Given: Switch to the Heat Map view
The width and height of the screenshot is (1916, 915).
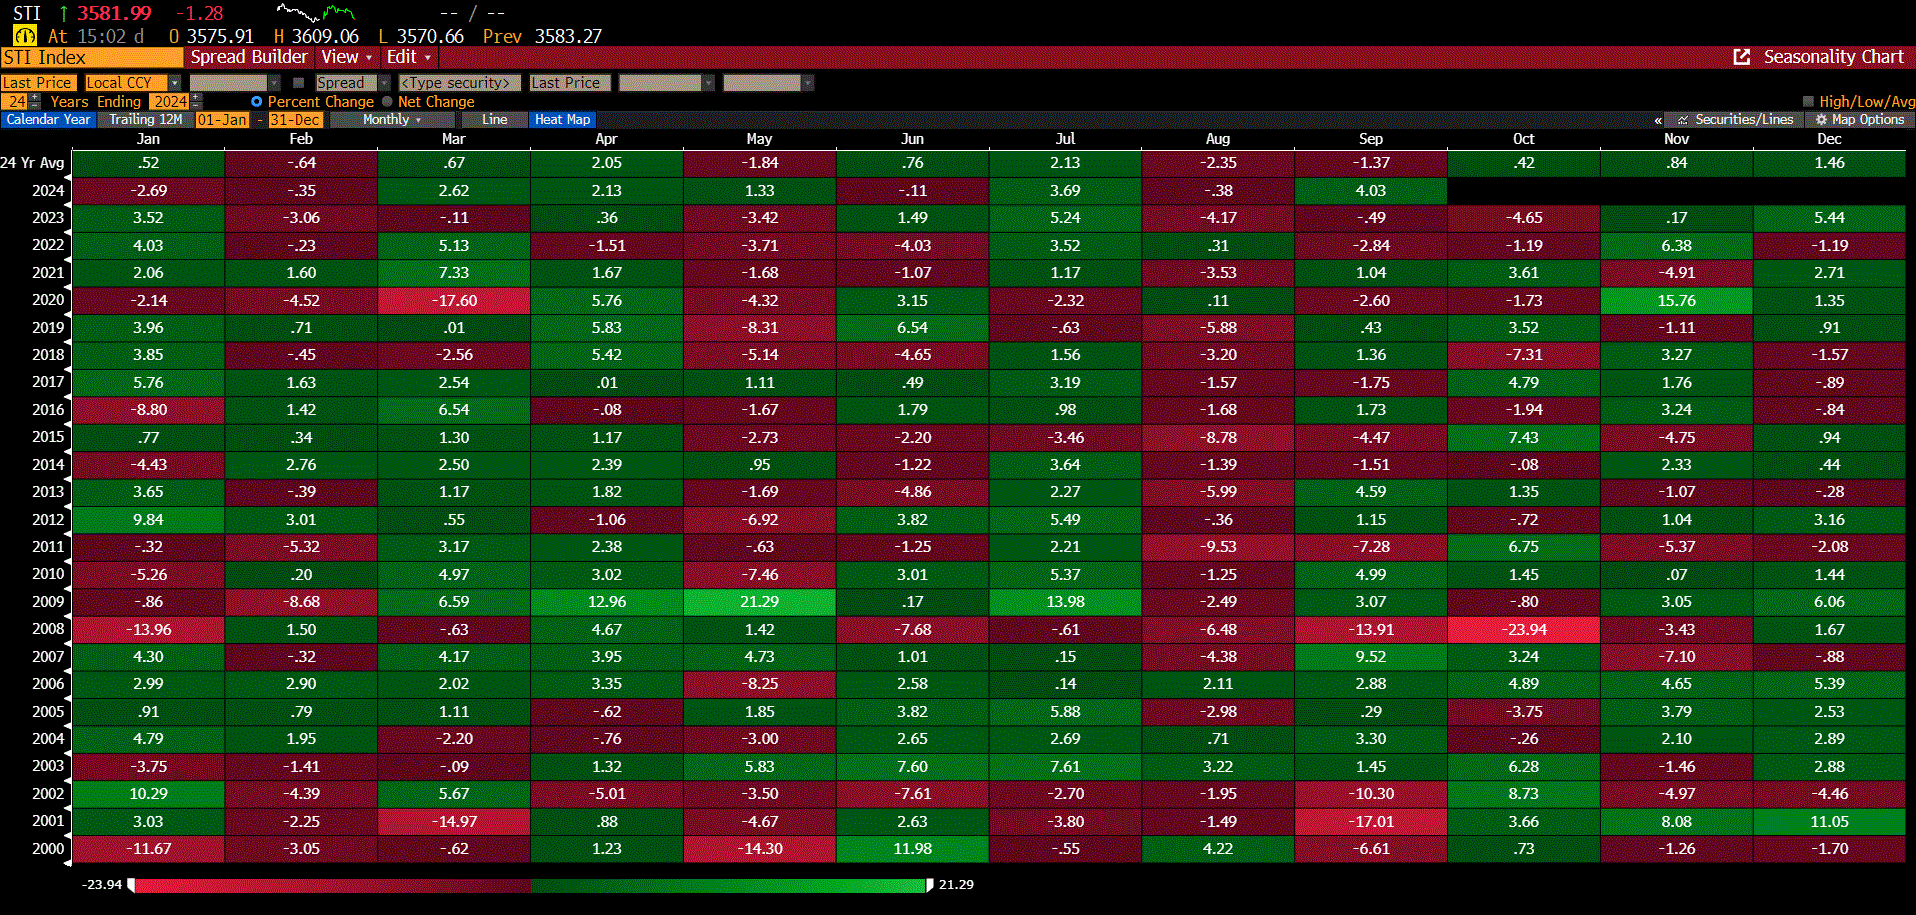Looking at the screenshot, I should click(x=562, y=120).
